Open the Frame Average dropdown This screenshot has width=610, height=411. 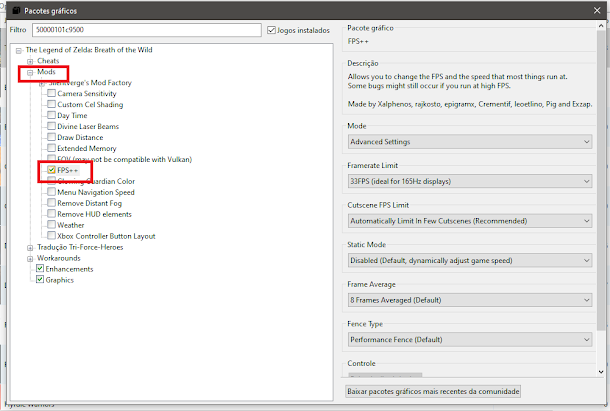470,300
